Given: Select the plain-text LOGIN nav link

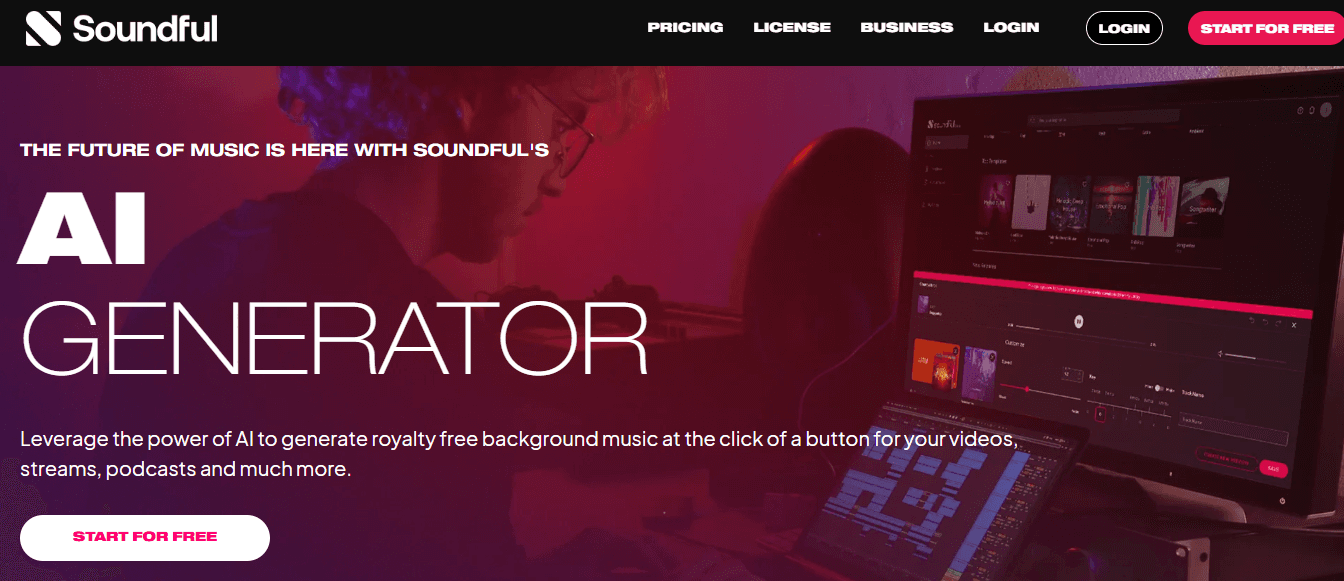Looking at the screenshot, I should click(1011, 27).
